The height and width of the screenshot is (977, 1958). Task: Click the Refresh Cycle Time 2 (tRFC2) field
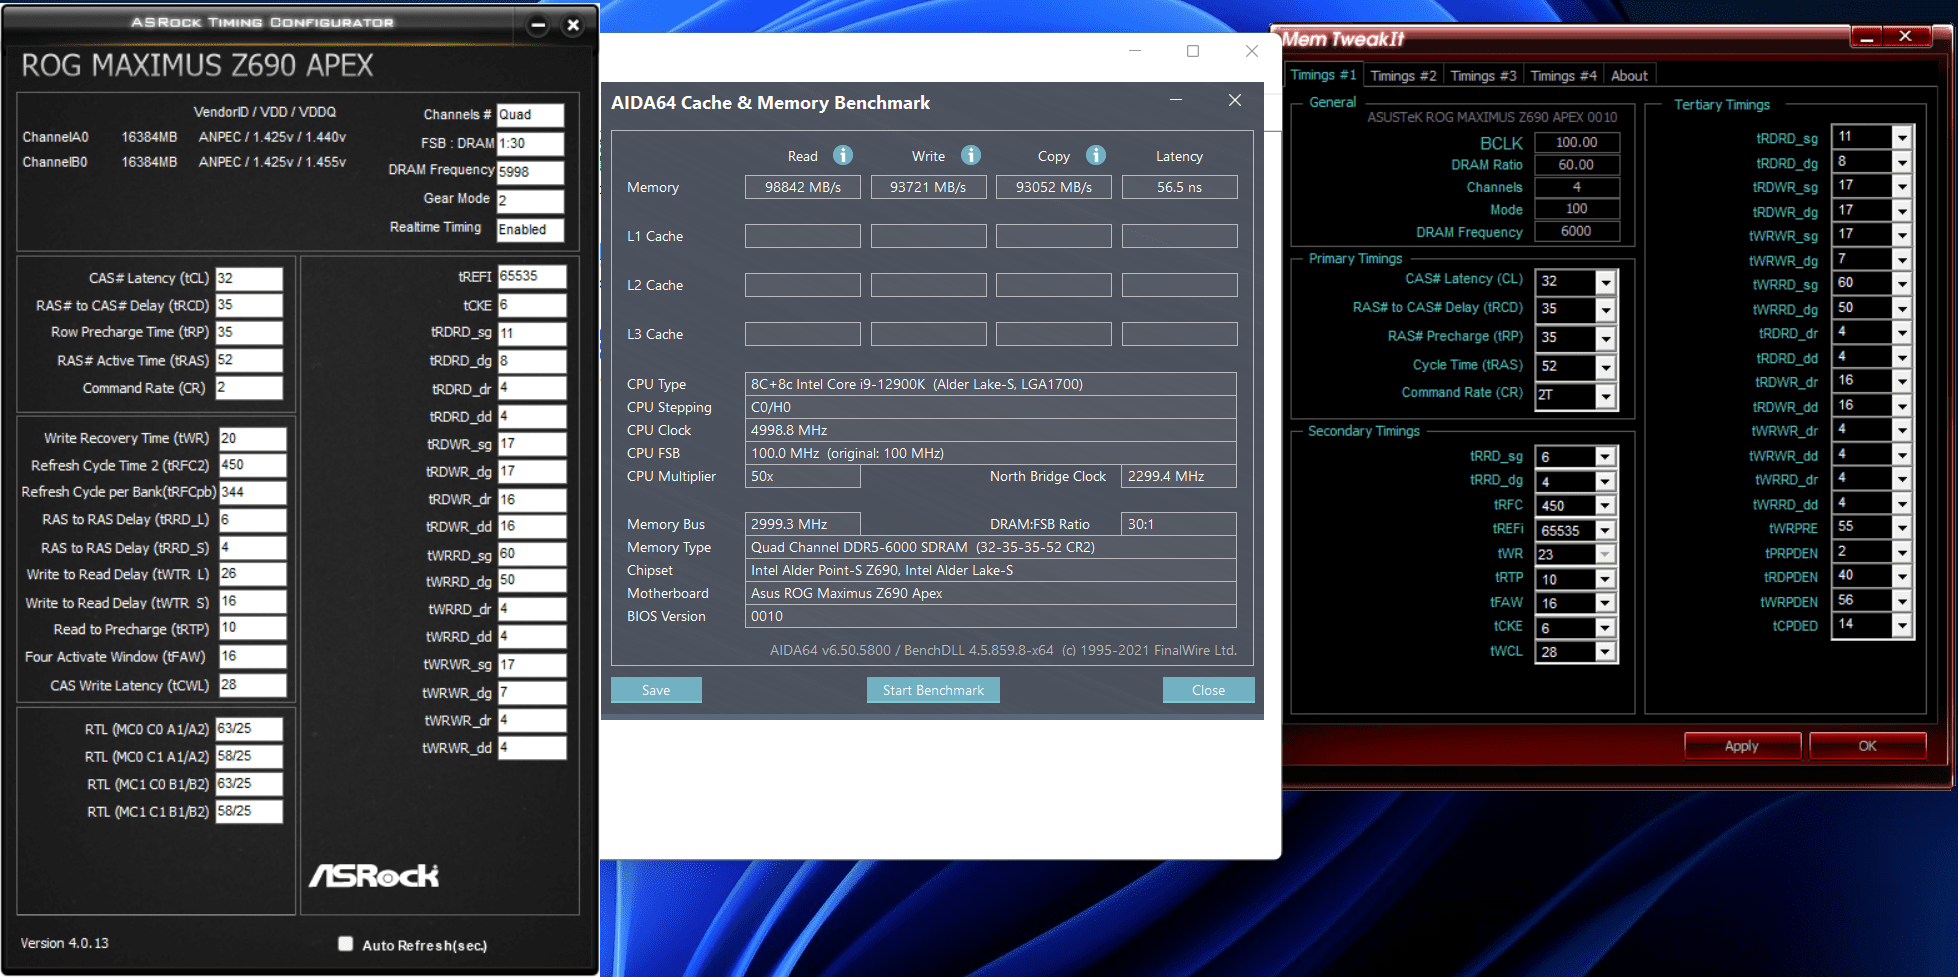(252, 465)
